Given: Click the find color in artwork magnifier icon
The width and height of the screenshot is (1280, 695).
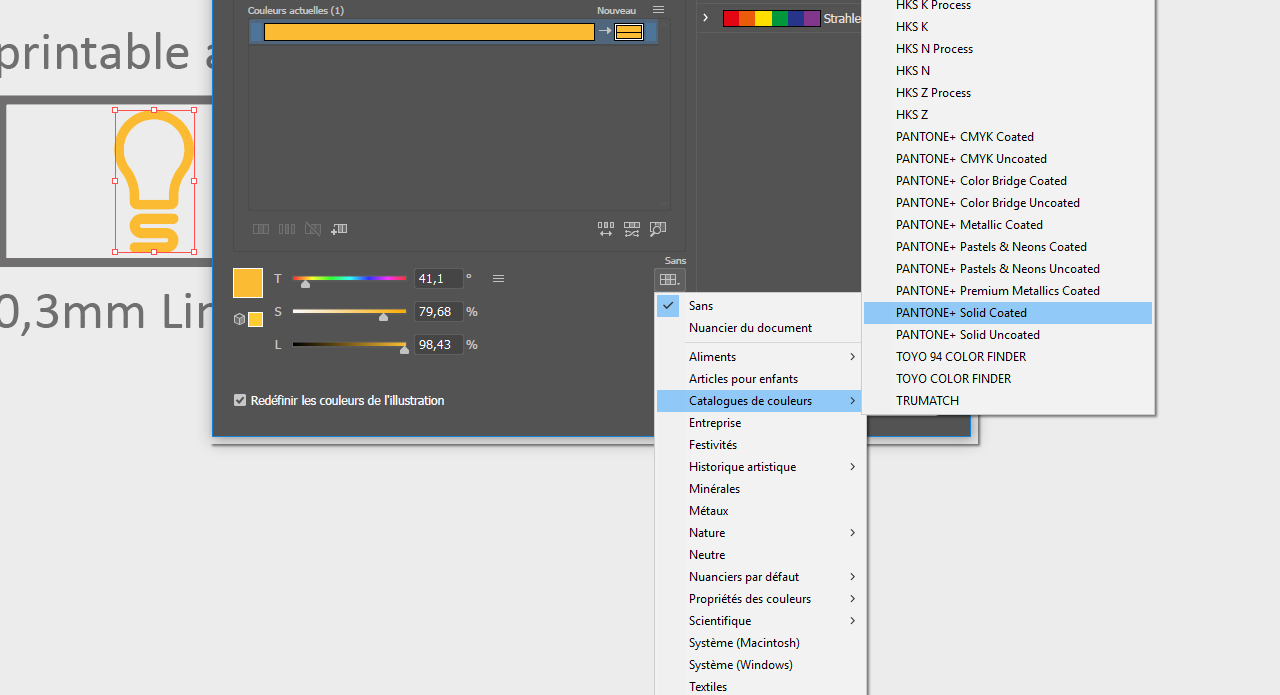Looking at the screenshot, I should [658, 229].
